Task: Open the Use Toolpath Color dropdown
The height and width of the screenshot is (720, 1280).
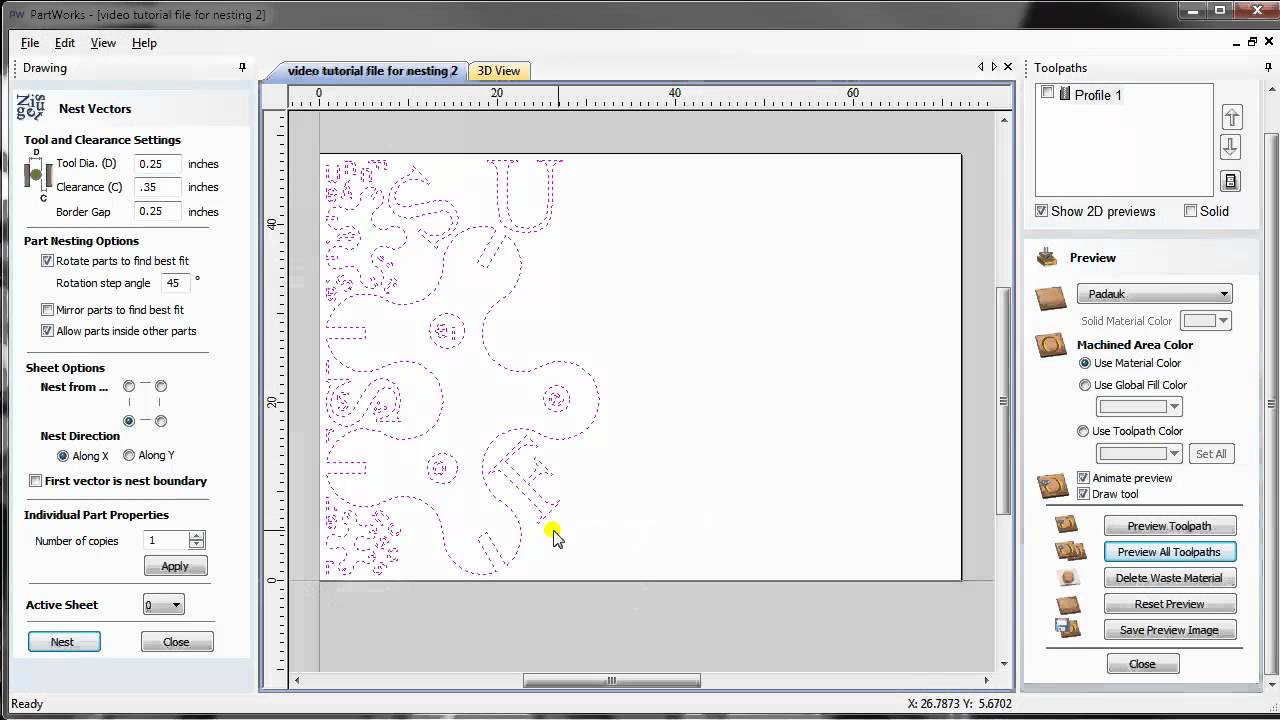Action: 1140,454
